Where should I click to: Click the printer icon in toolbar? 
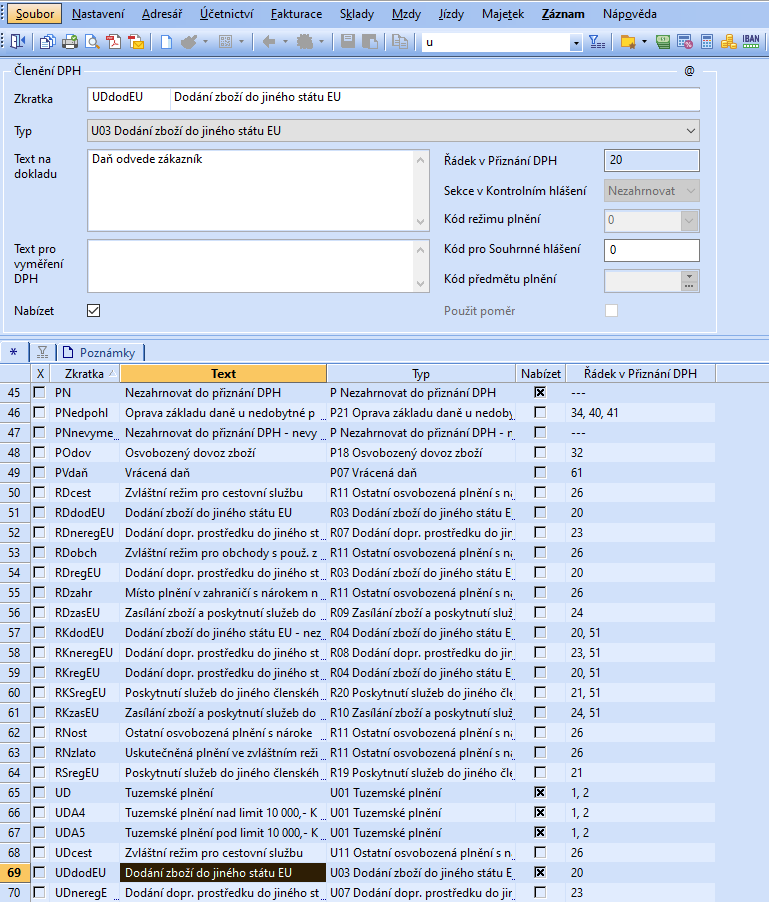pyautogui.click(x=70, y=41)
